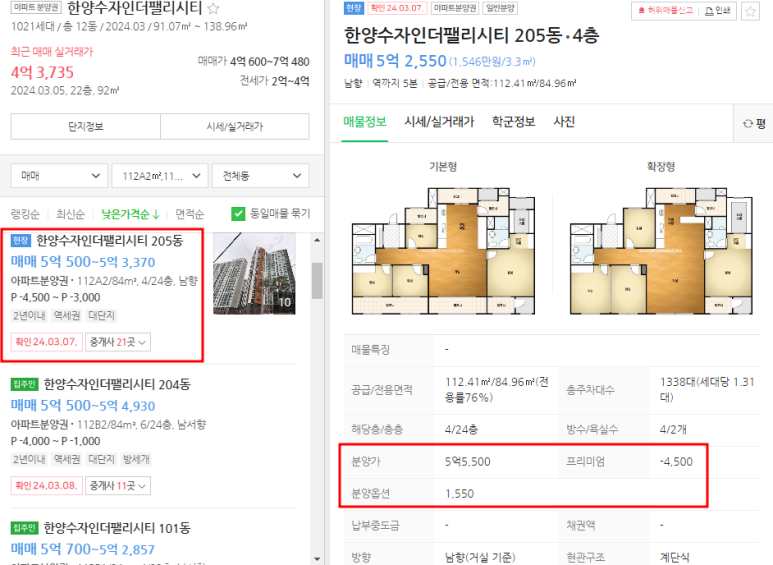Sort listings by 낮은가격순
773x565 pixels.
coord(131,214)
